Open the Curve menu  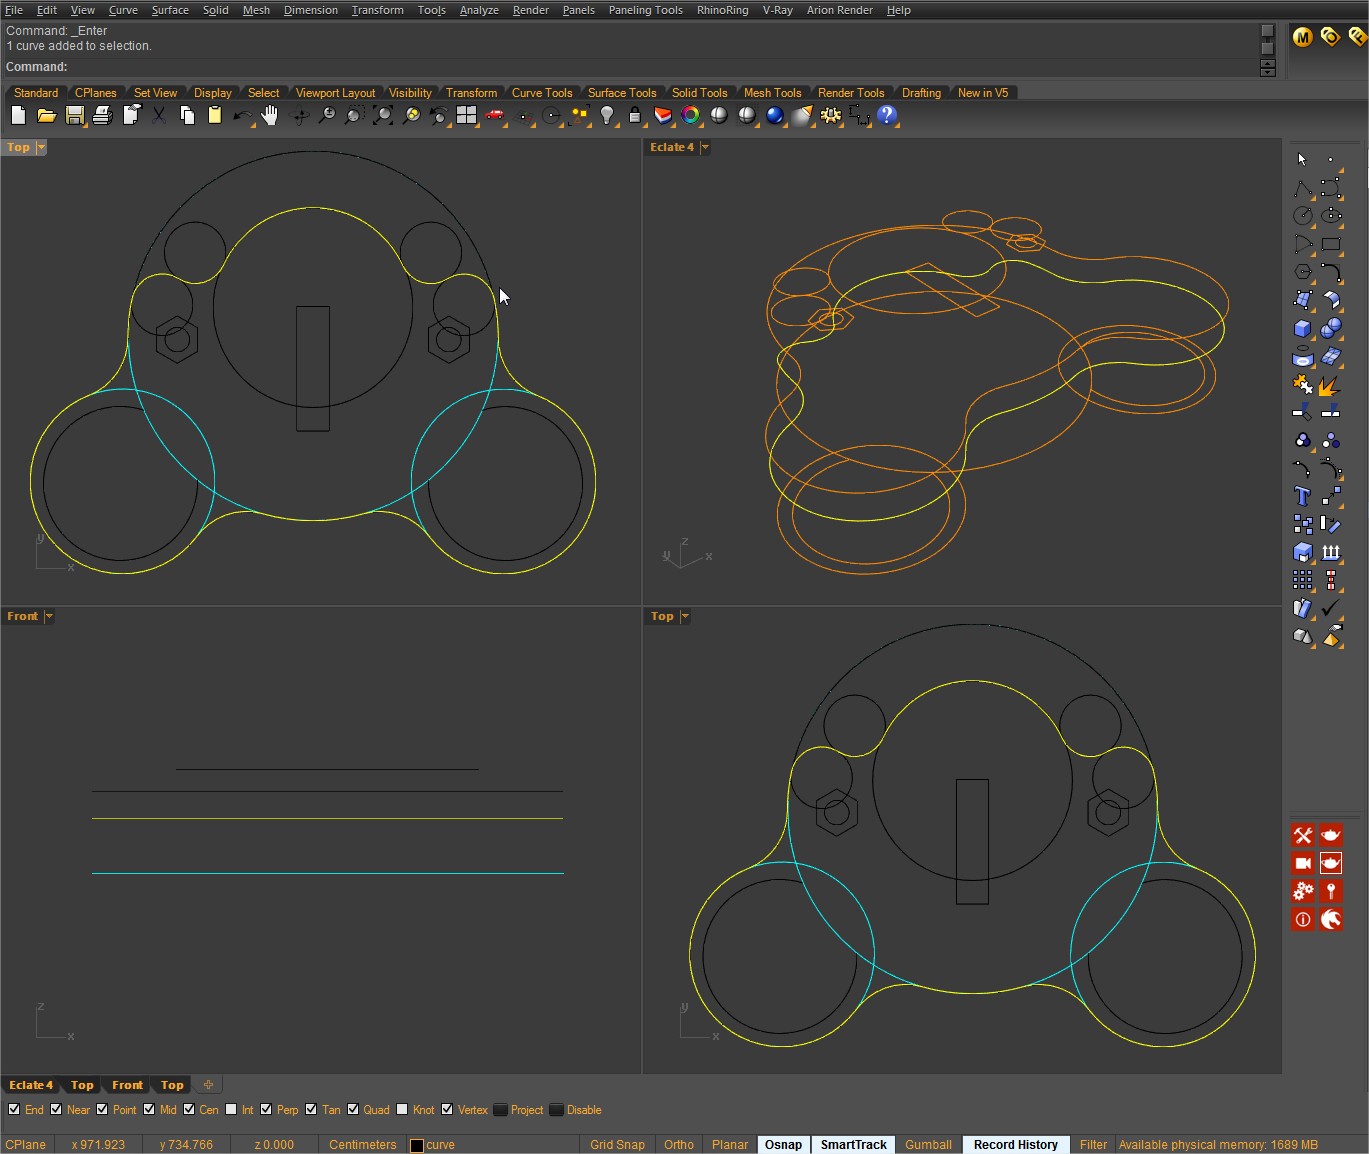pyautogui.click(x=123, y=10)
